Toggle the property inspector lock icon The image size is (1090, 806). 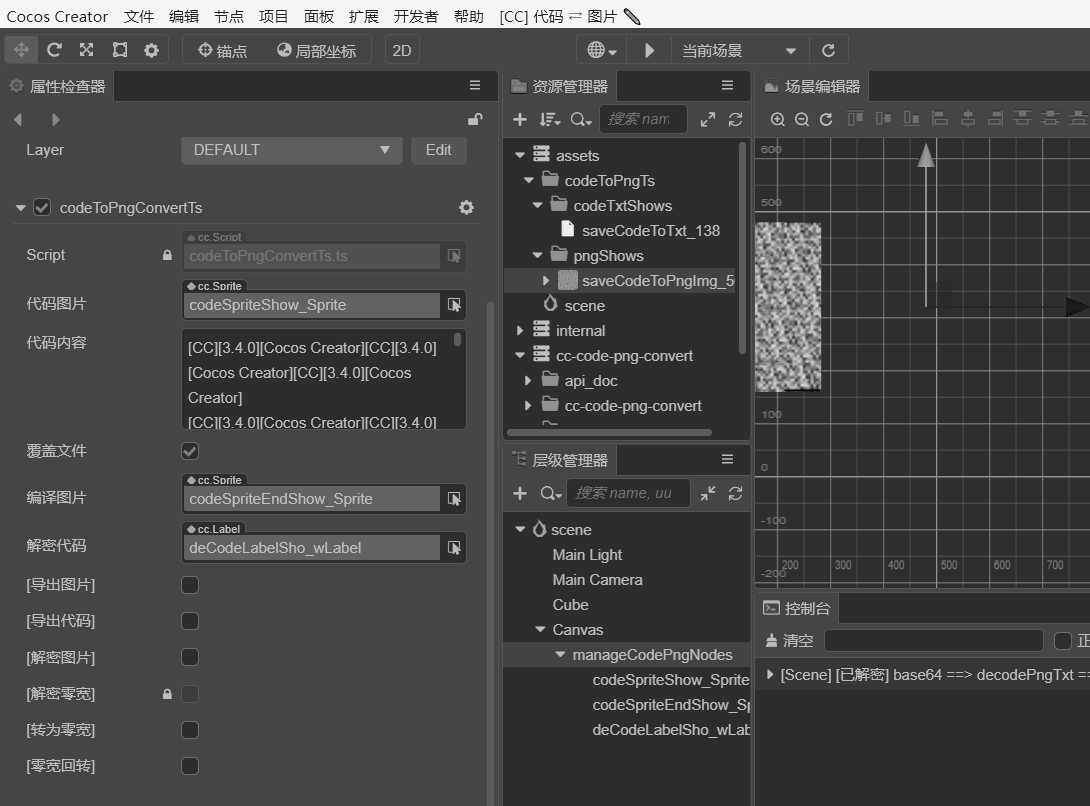click(x=475, y=119)
